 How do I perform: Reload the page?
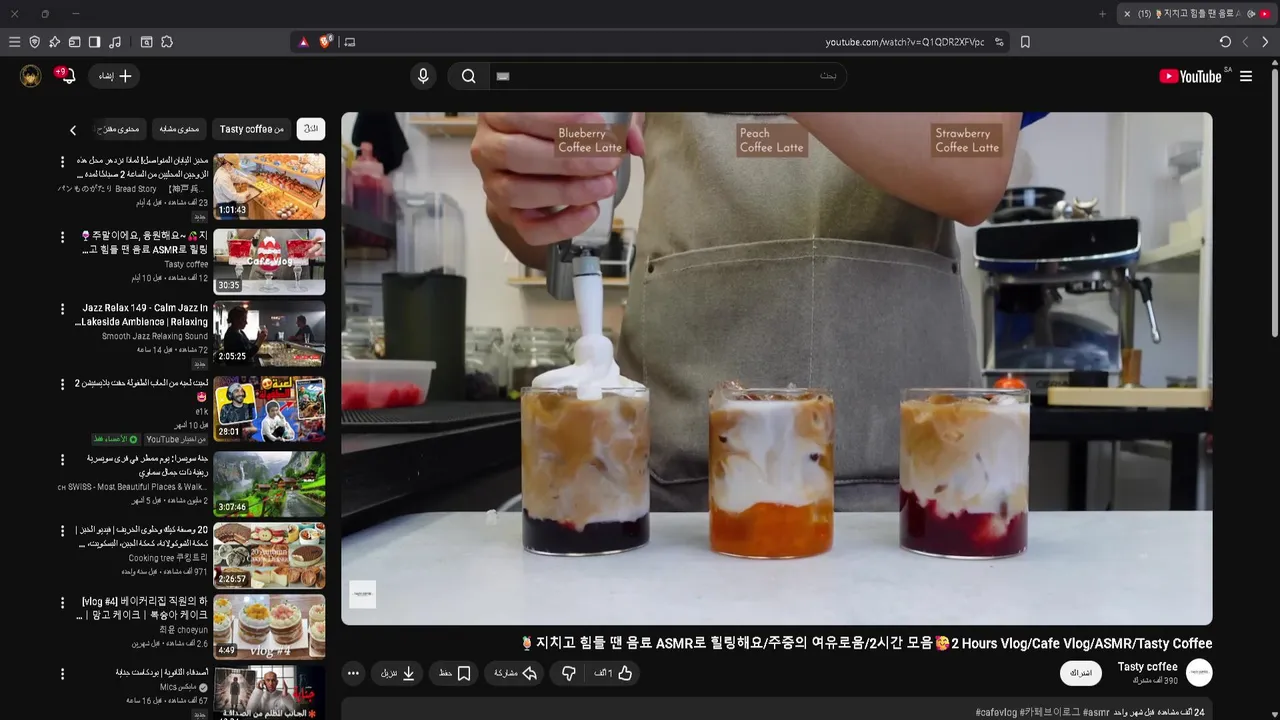[x=1225, y=42]
